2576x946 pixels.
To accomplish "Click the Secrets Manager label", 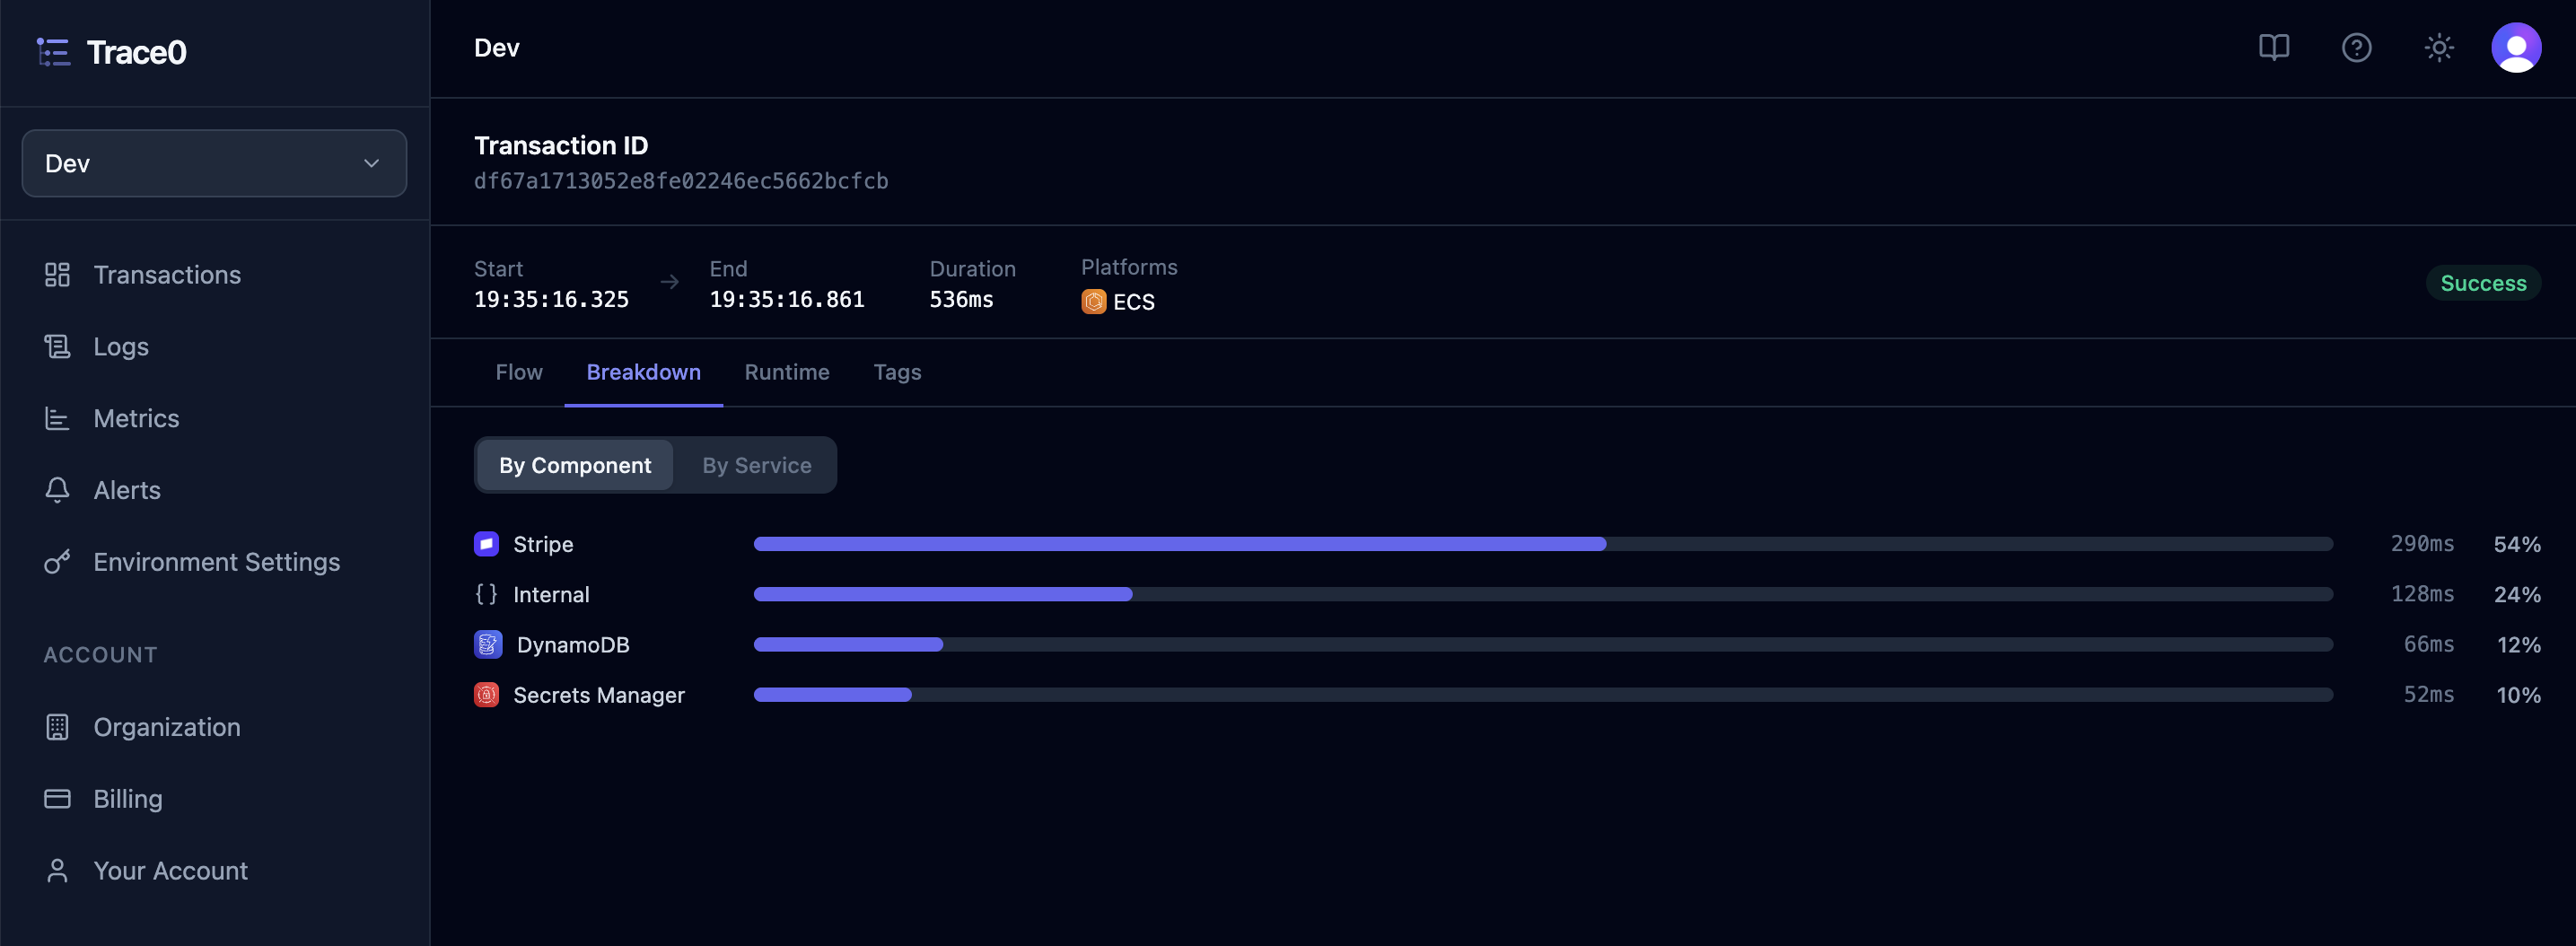I will [598, 695].
